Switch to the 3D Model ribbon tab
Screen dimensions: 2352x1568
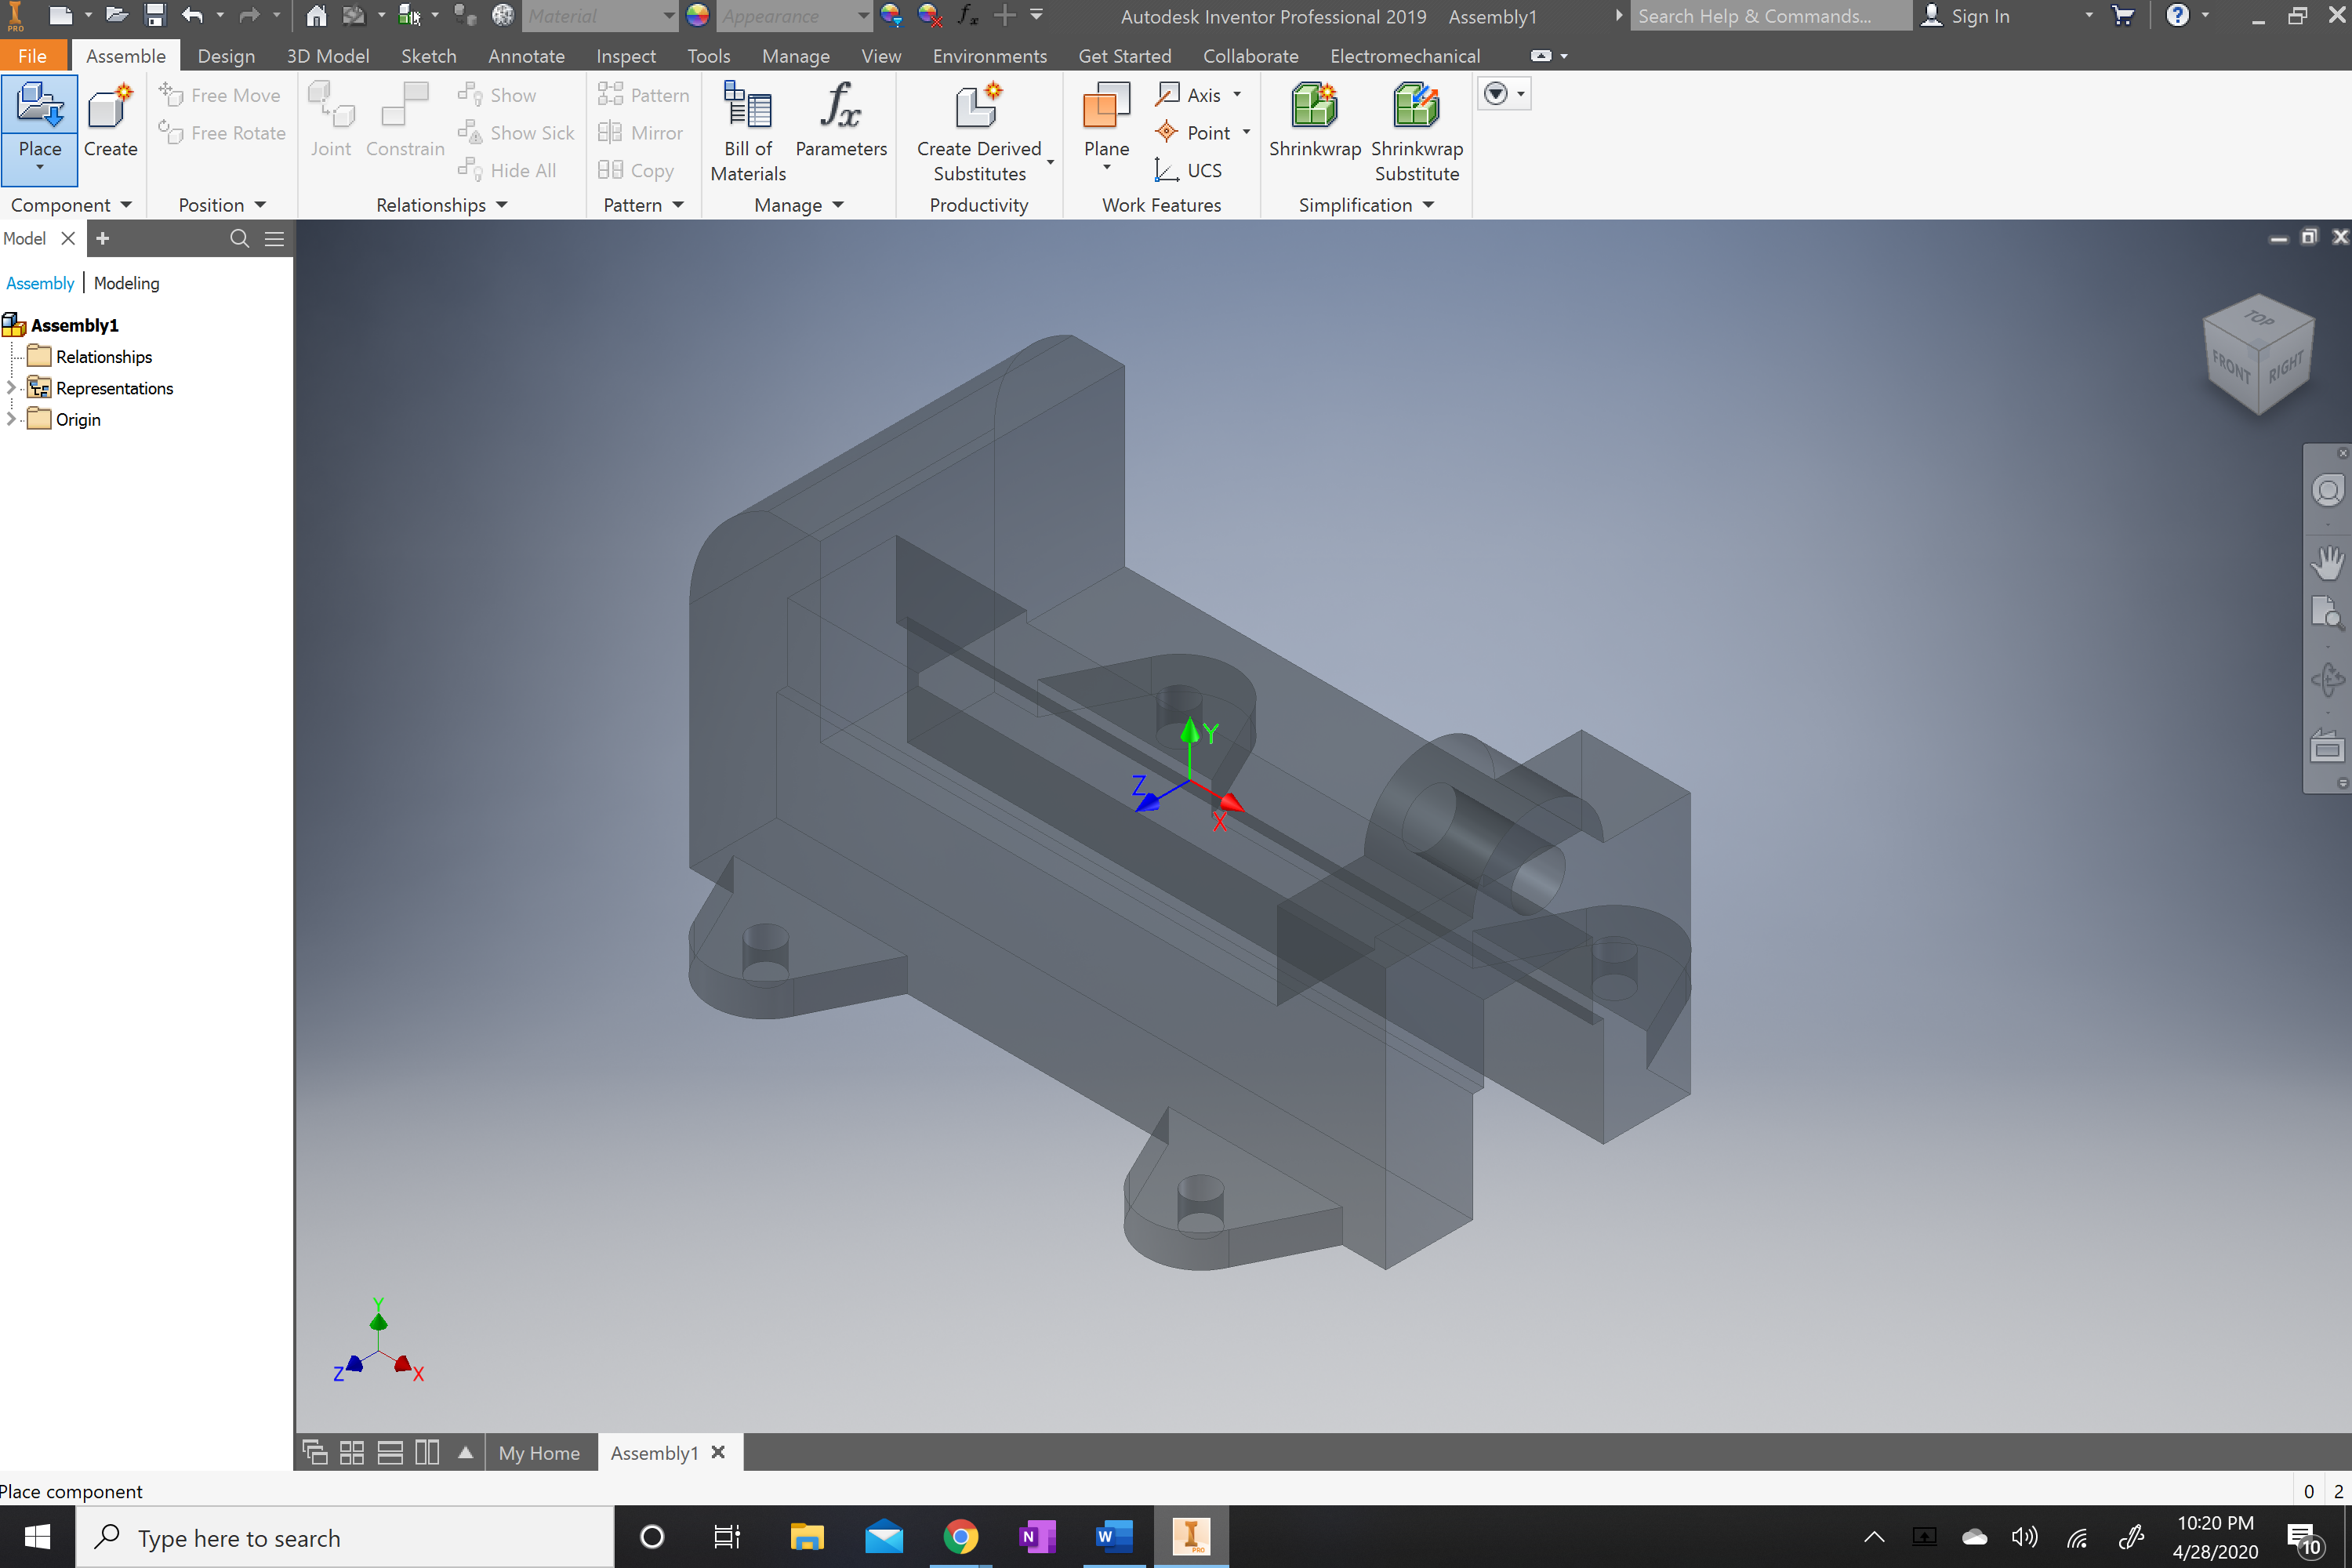[x=328, y=56]
